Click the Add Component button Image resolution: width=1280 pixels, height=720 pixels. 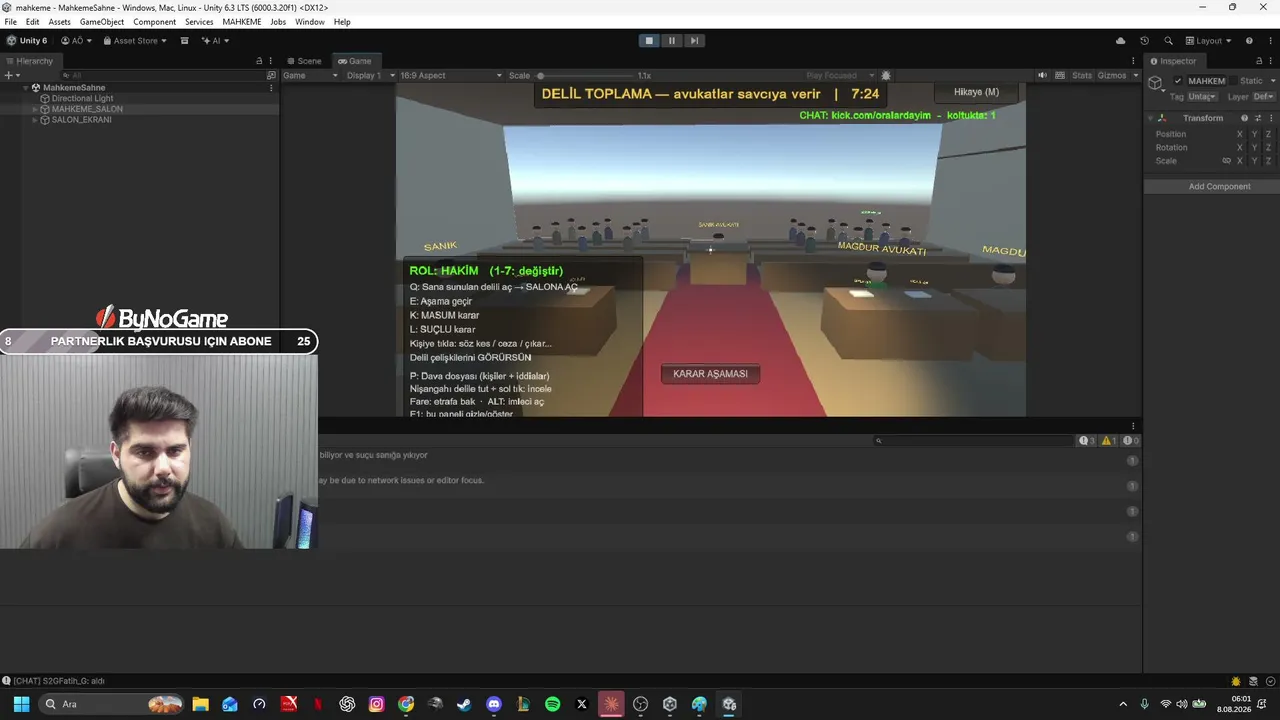pos(1219,187)
